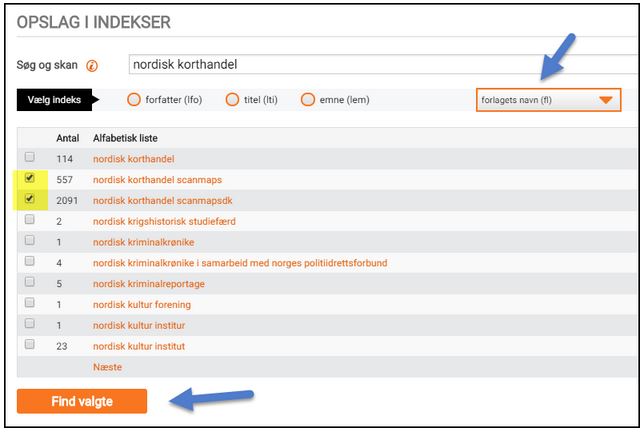Screen dimensions: 643x432
Task: Tick the nordisk kriminalkrønike checkbox (1 hit)
Action: (30, 241)
